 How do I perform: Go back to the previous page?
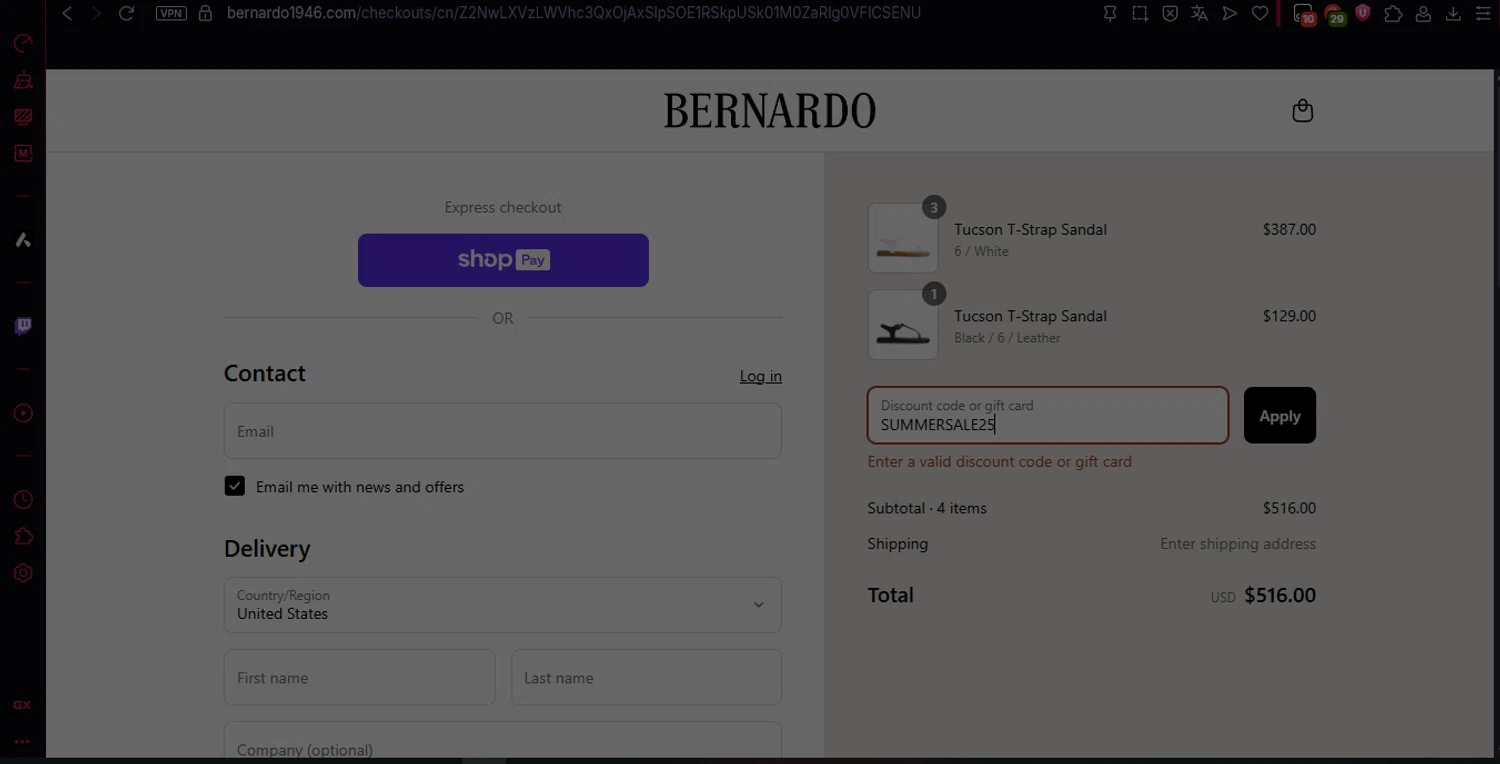(x=67, y=13)
